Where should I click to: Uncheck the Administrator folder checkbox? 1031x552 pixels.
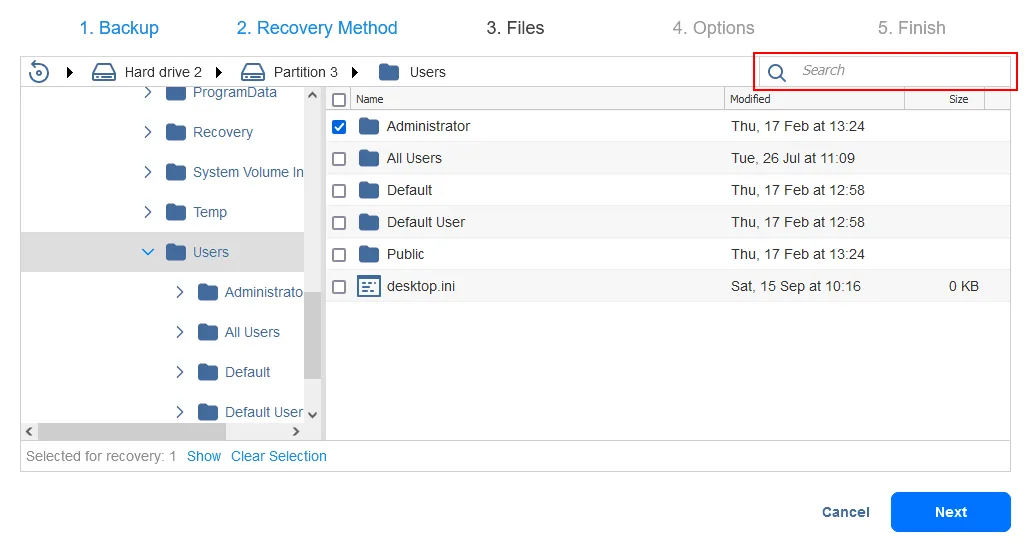[339, 127]
